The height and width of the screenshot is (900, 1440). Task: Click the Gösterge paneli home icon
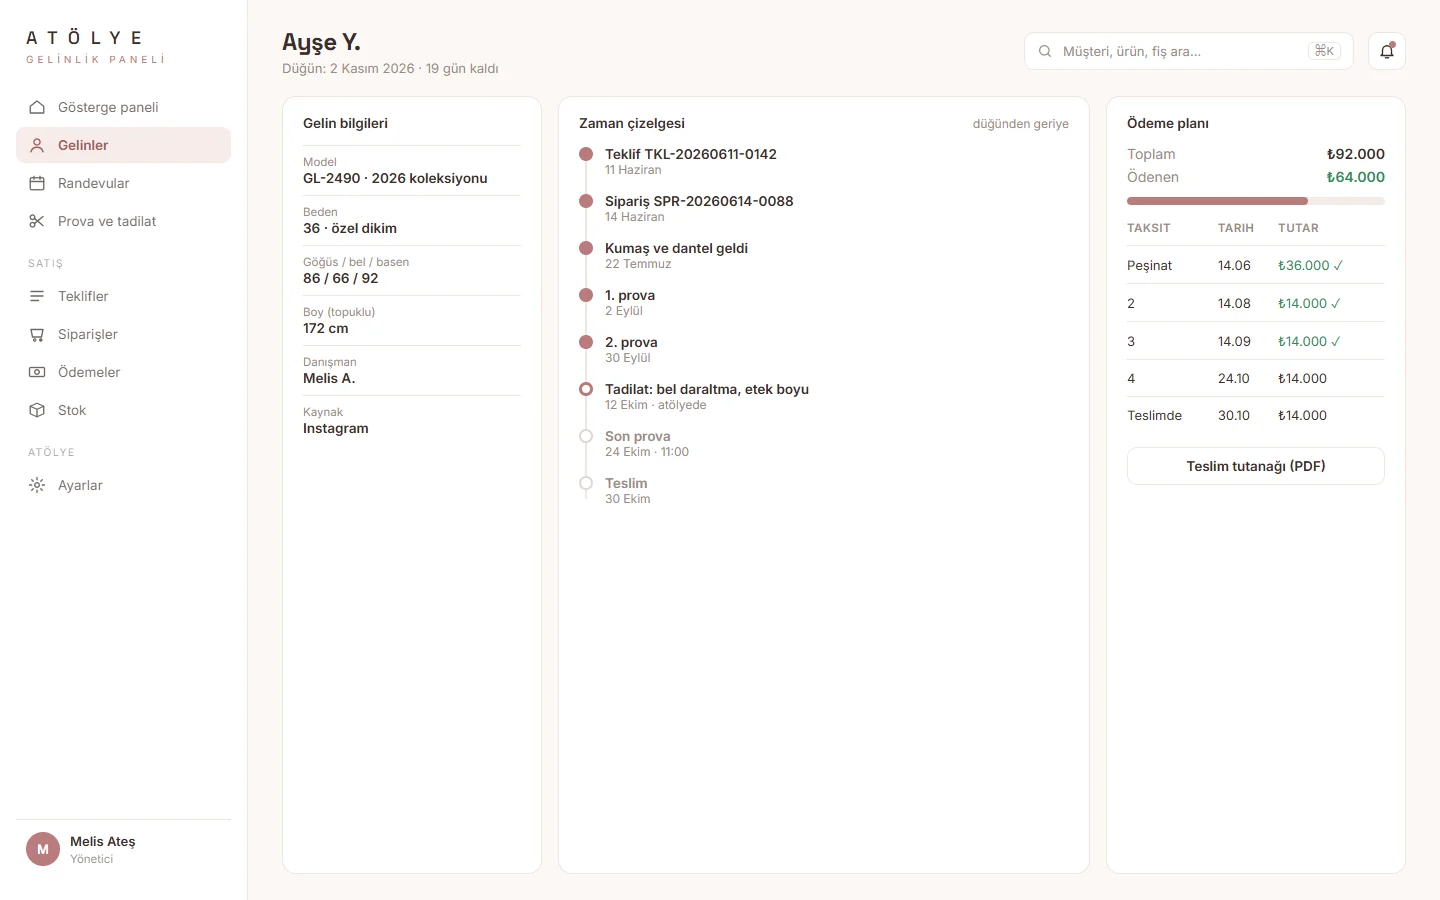coord(37,107)
